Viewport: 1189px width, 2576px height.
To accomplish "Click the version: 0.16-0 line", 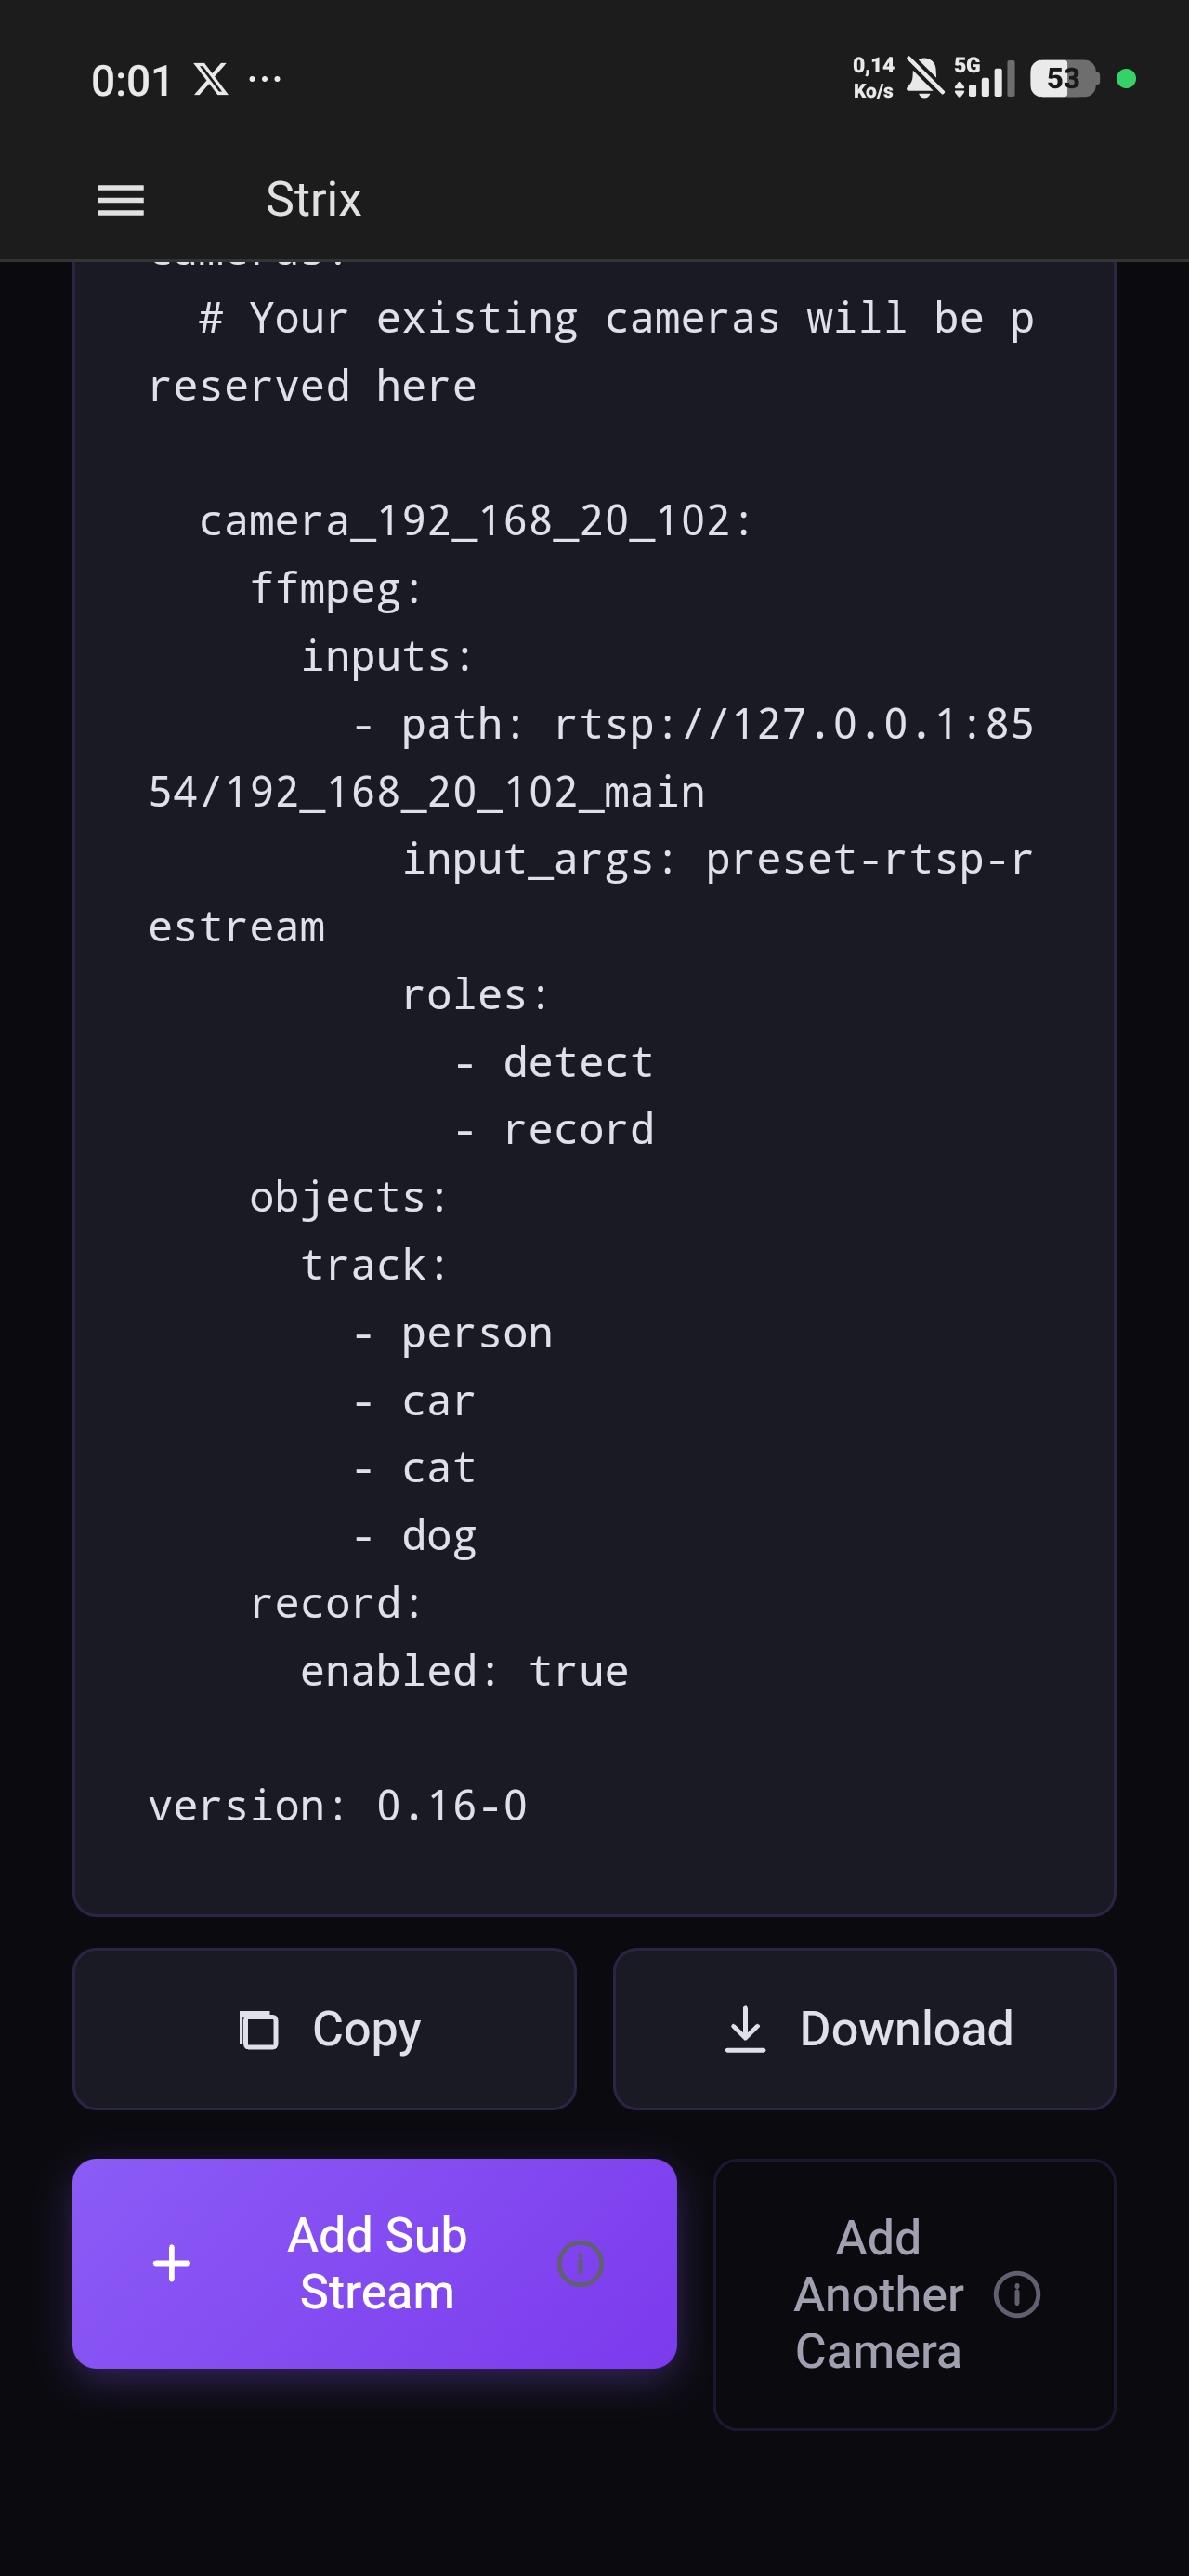I will point(338,1806).
